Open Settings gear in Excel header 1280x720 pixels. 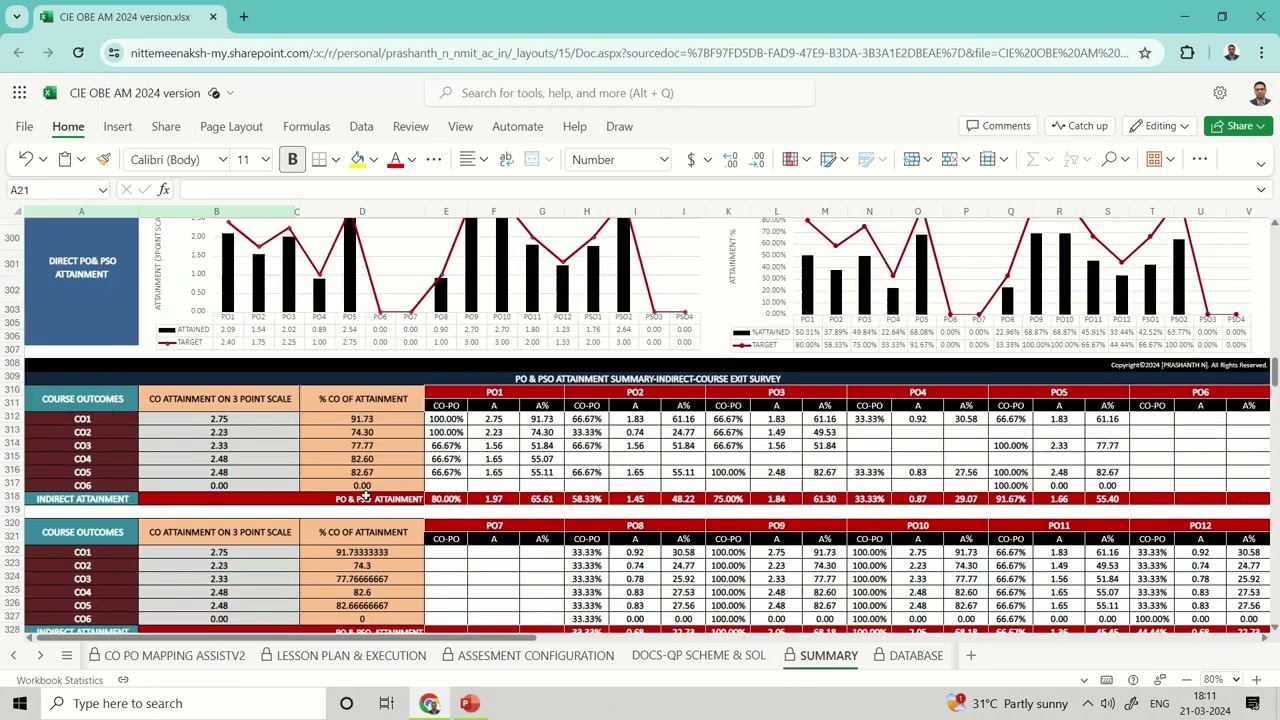point(1220,93)
